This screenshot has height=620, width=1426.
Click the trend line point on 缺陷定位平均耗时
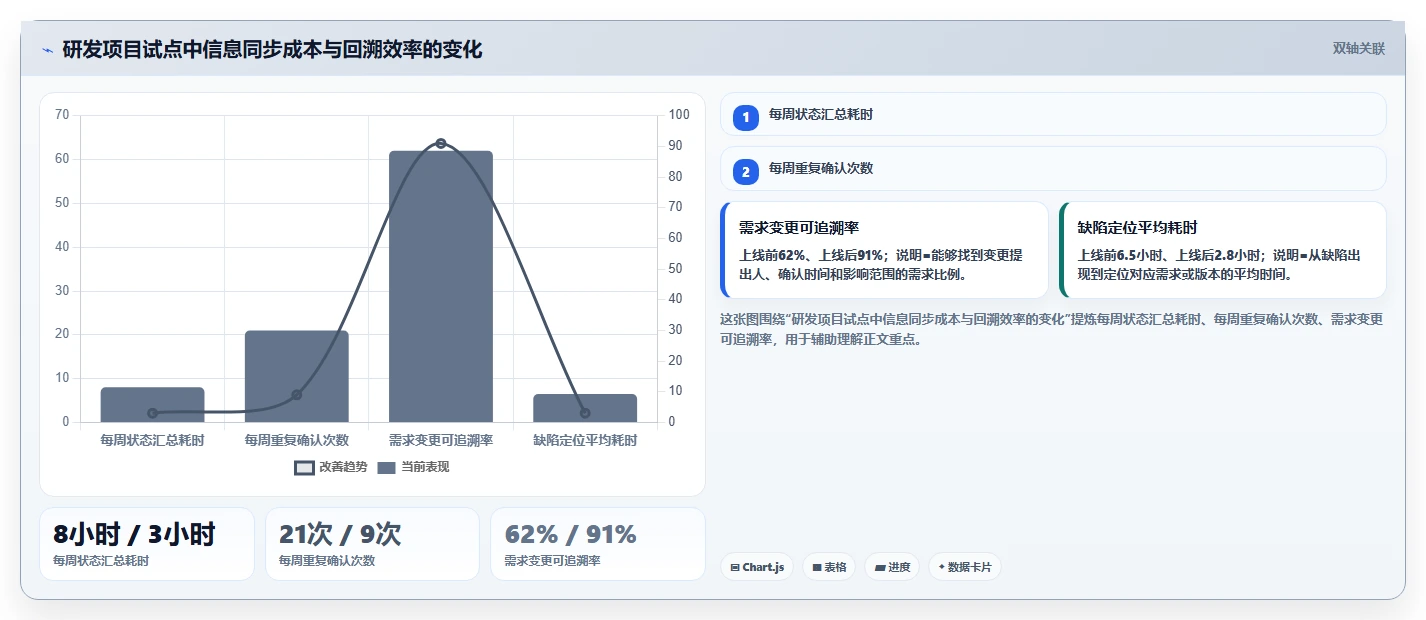click(585, 413)
